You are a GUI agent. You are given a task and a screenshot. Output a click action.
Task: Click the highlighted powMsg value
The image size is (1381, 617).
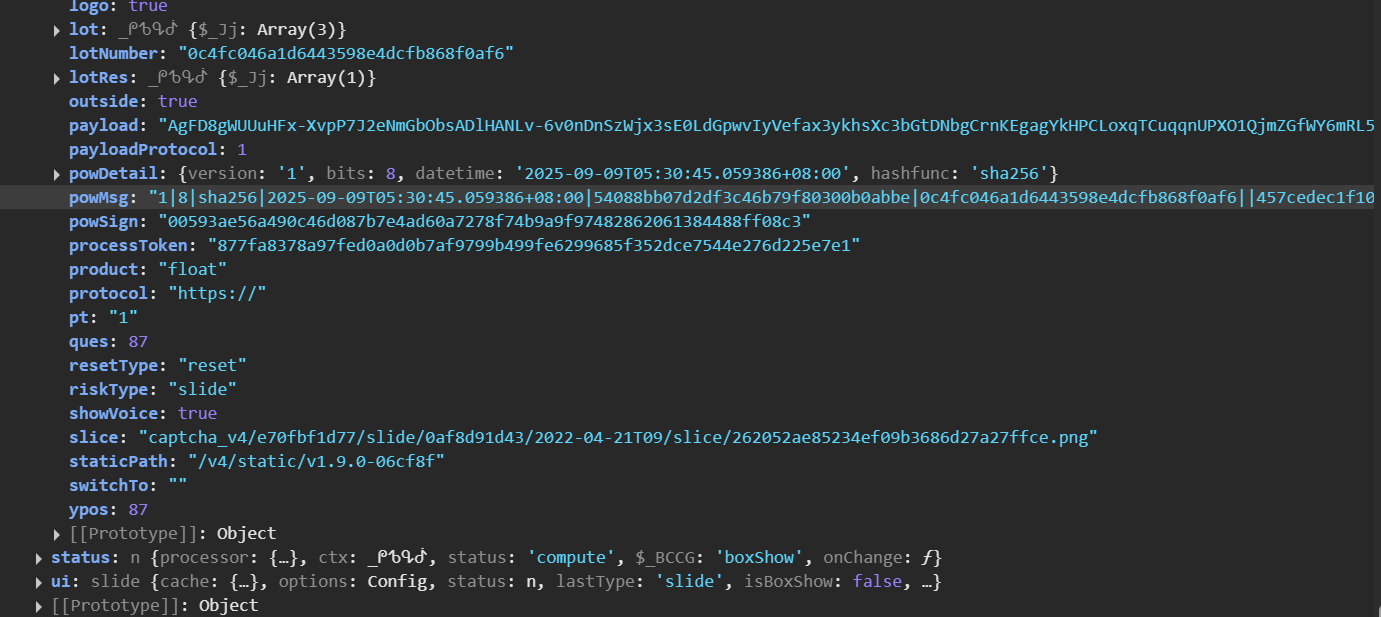pos(760,197)
